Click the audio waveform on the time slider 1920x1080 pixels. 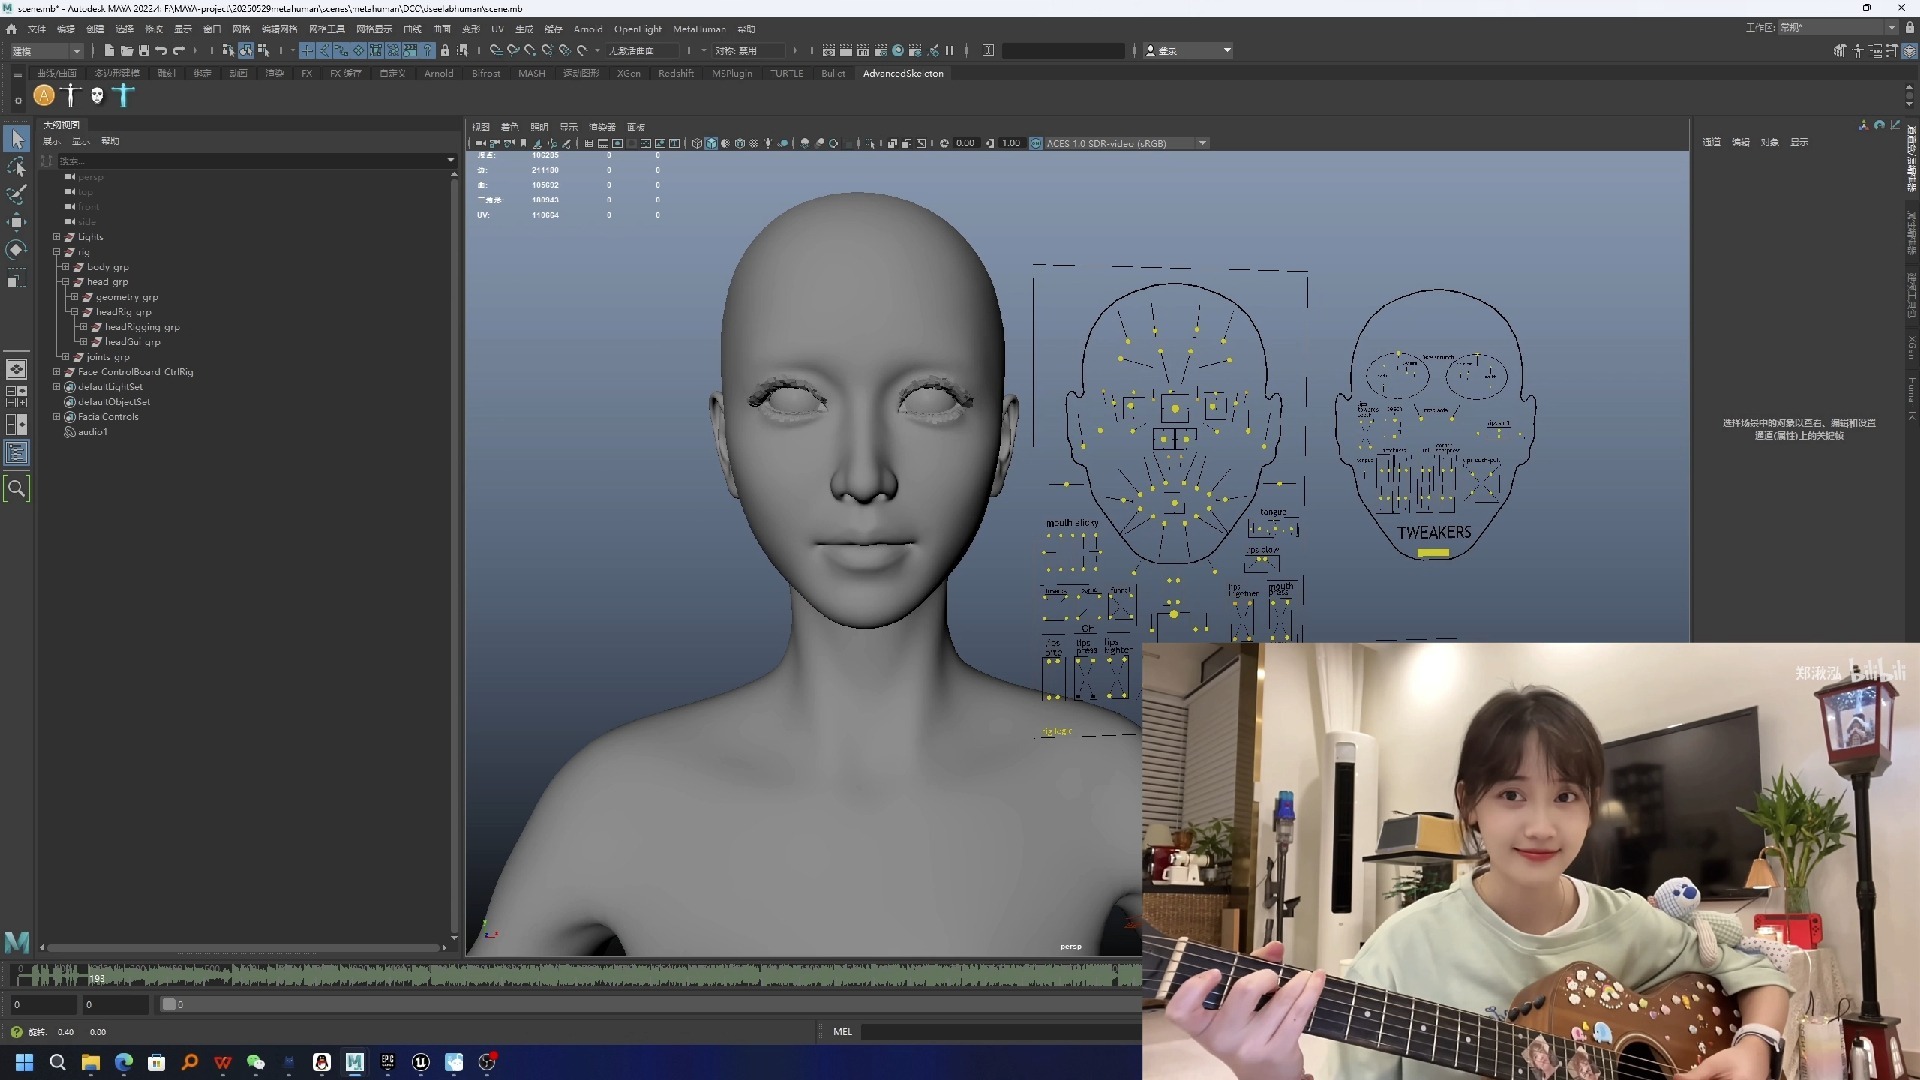click(x=600, y=974)
